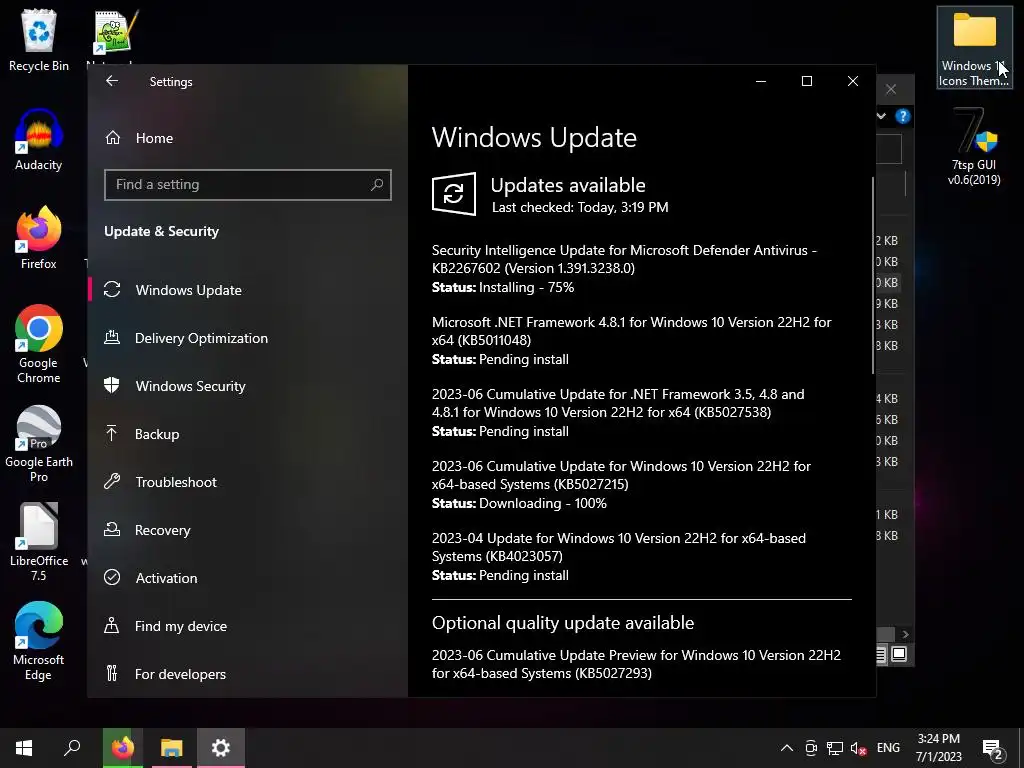Open the 7tsp GUI v0.6(2019) desktop icon
1024x768 pixels.
pyautogui.click(x=974, y=147)
